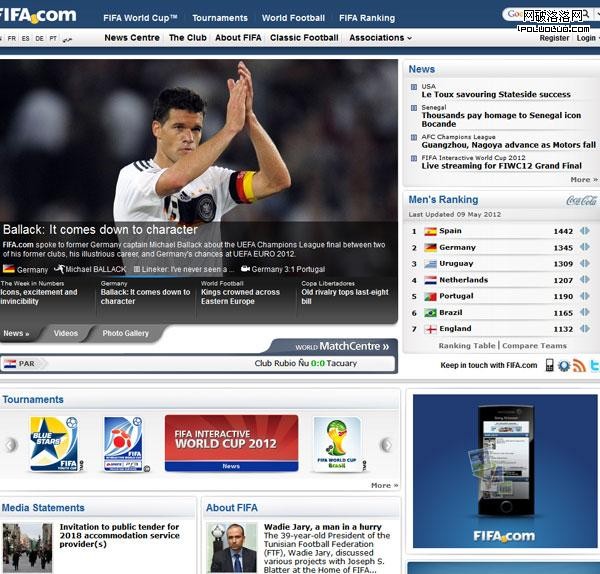
Task: Open the FIFA Ranking menu
Action: pyautogui.click(x=367, y=18)
